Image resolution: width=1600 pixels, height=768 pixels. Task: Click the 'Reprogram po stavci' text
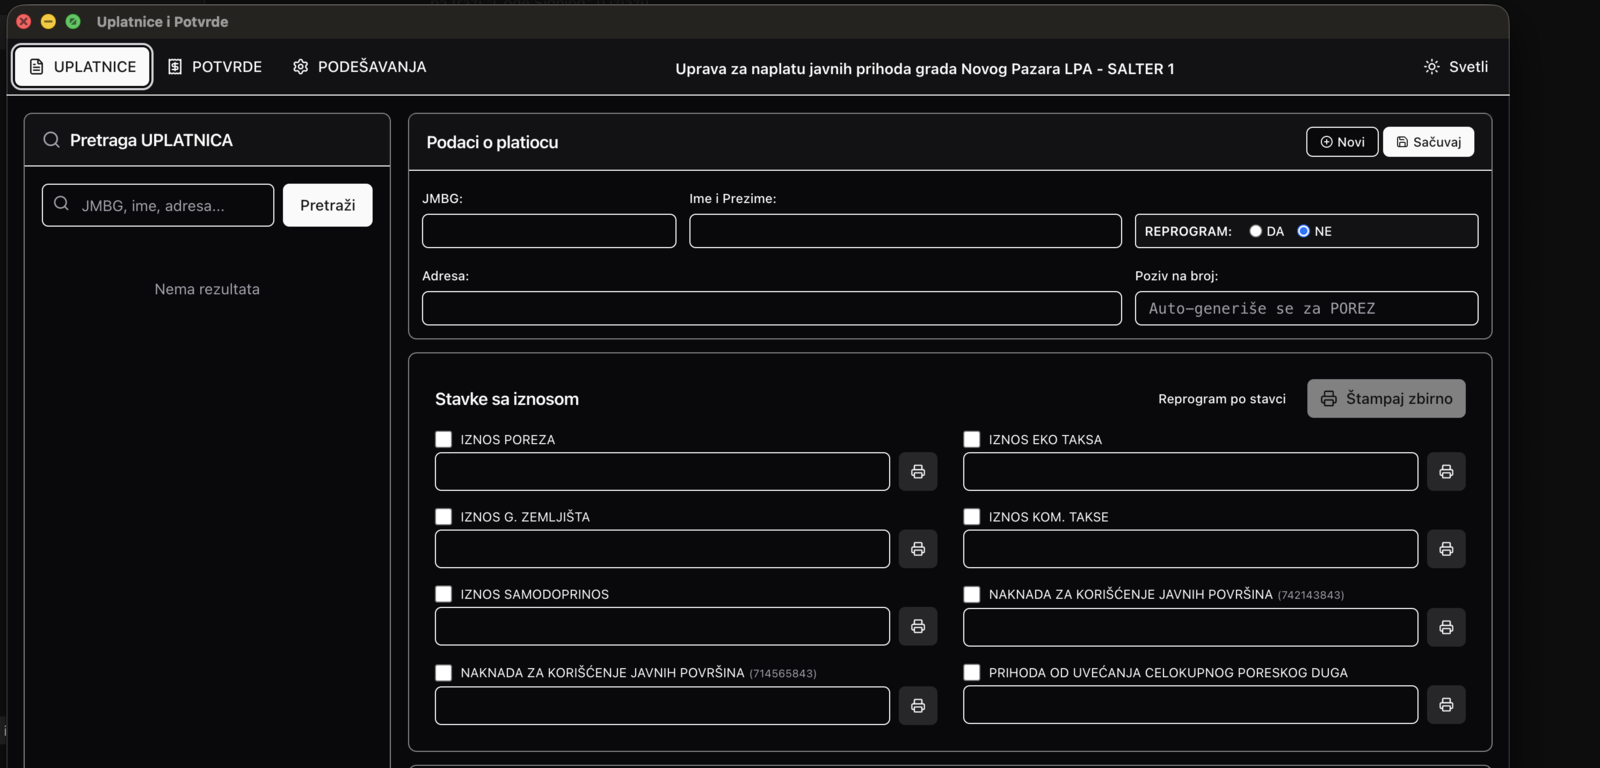(1222, 399)
